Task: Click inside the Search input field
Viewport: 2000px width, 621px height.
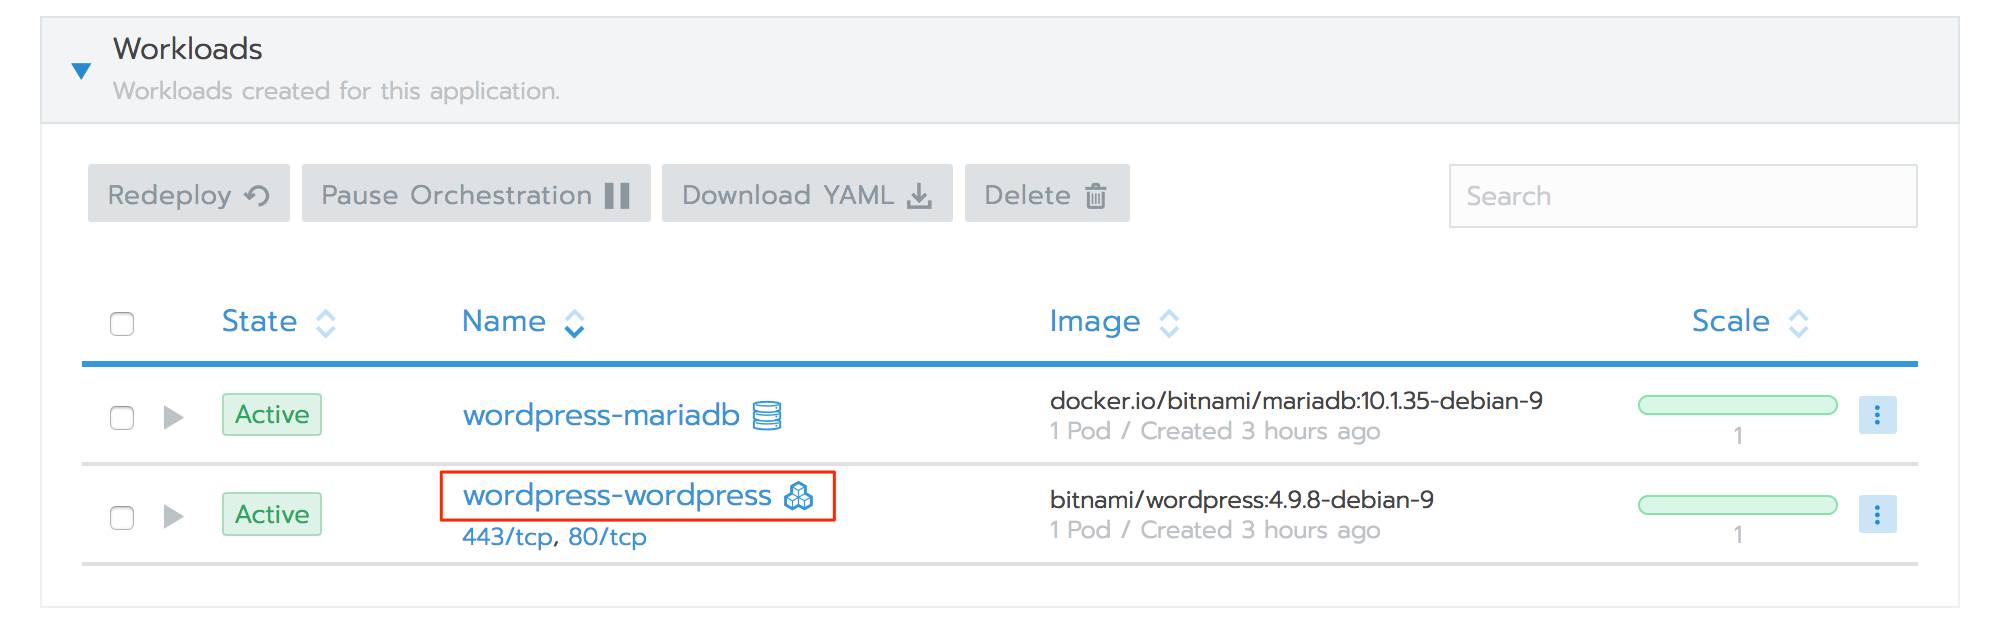Action: click(1685, 196)
